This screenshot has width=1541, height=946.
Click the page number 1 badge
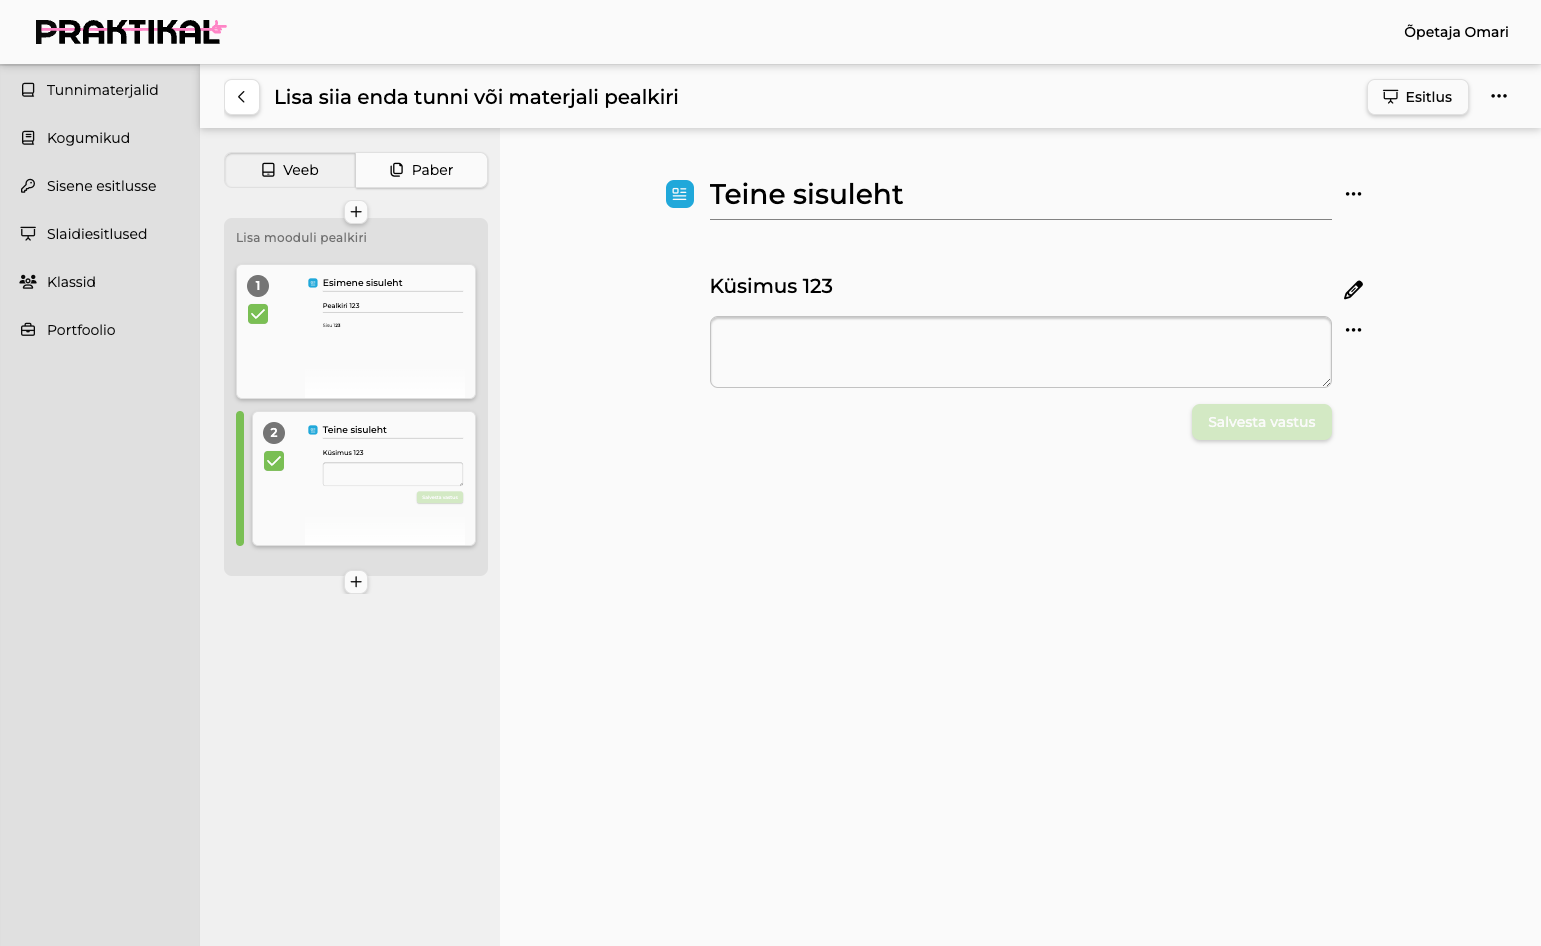258,286
